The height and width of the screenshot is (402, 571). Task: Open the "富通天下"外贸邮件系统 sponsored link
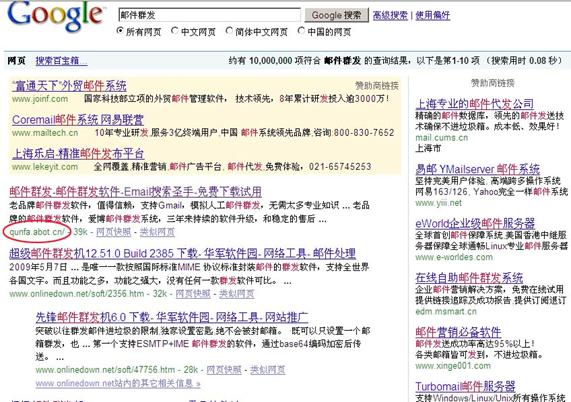[x=69, y=86]
